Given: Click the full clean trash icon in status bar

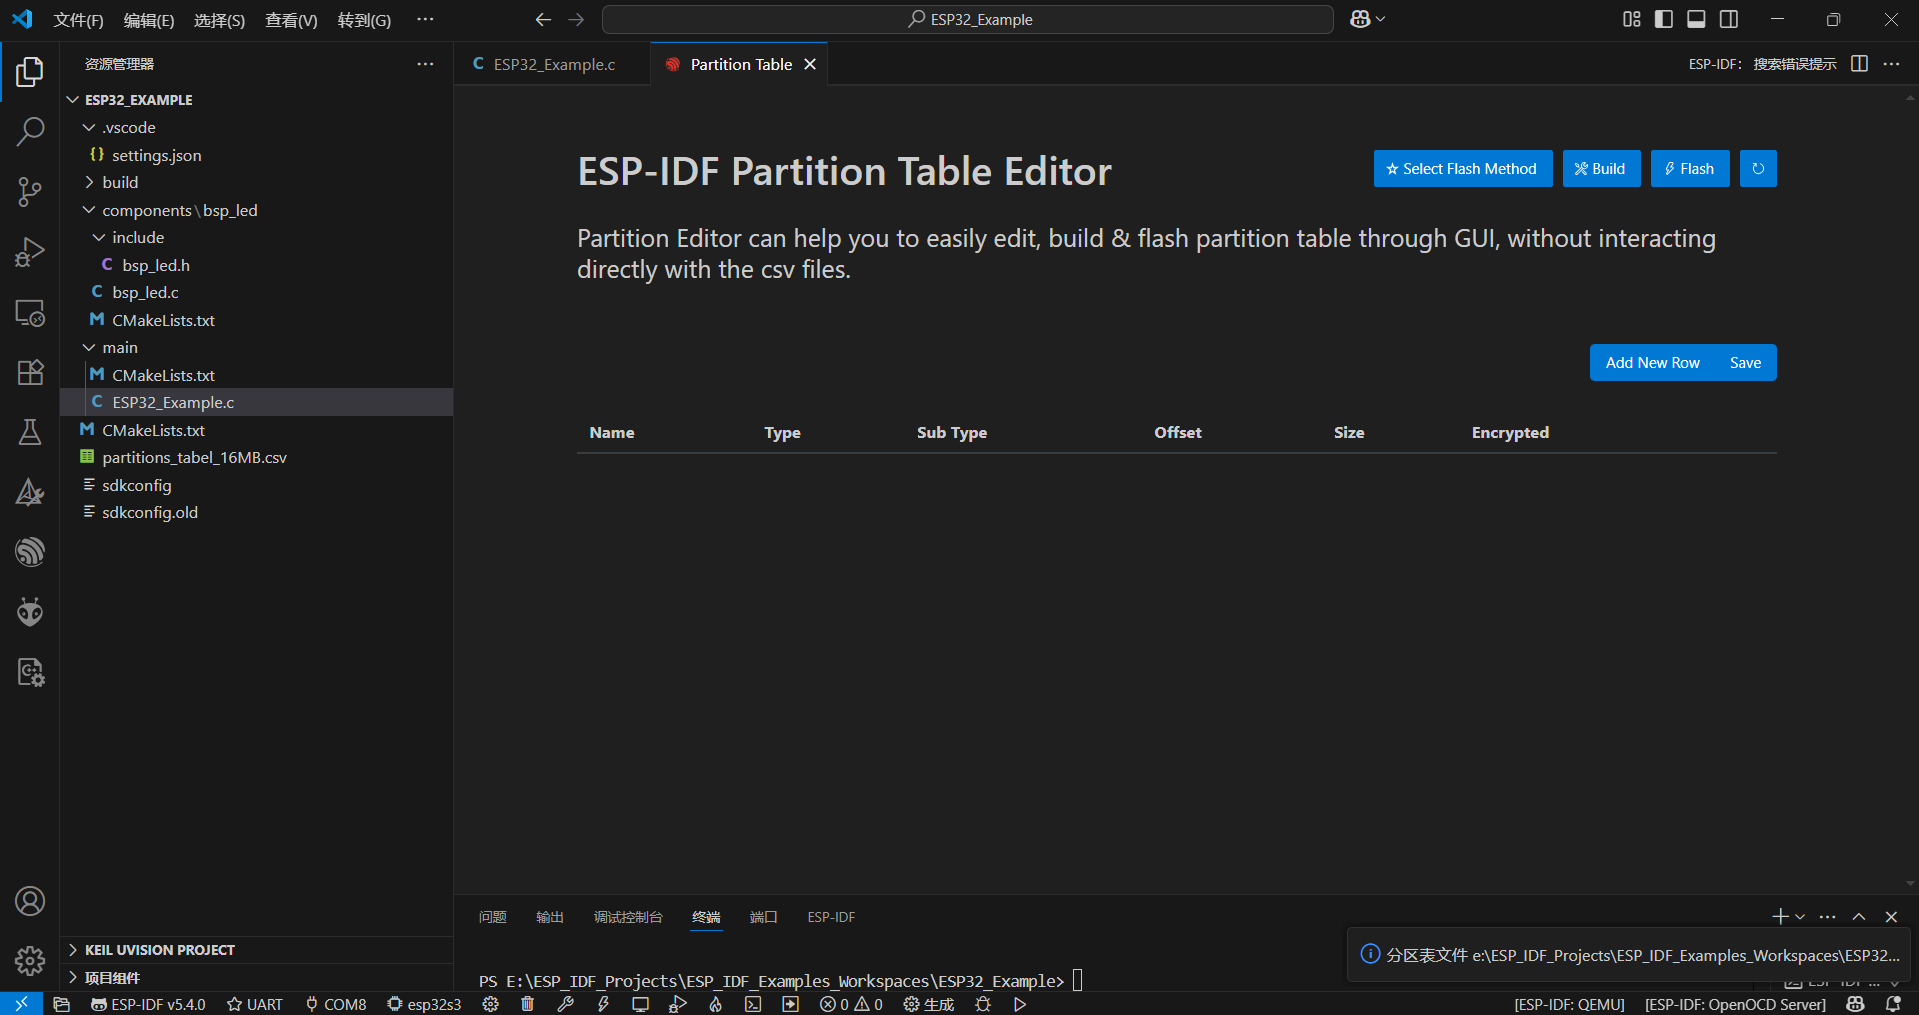Looking at the screenshot, I should [x=527, y=1004].
